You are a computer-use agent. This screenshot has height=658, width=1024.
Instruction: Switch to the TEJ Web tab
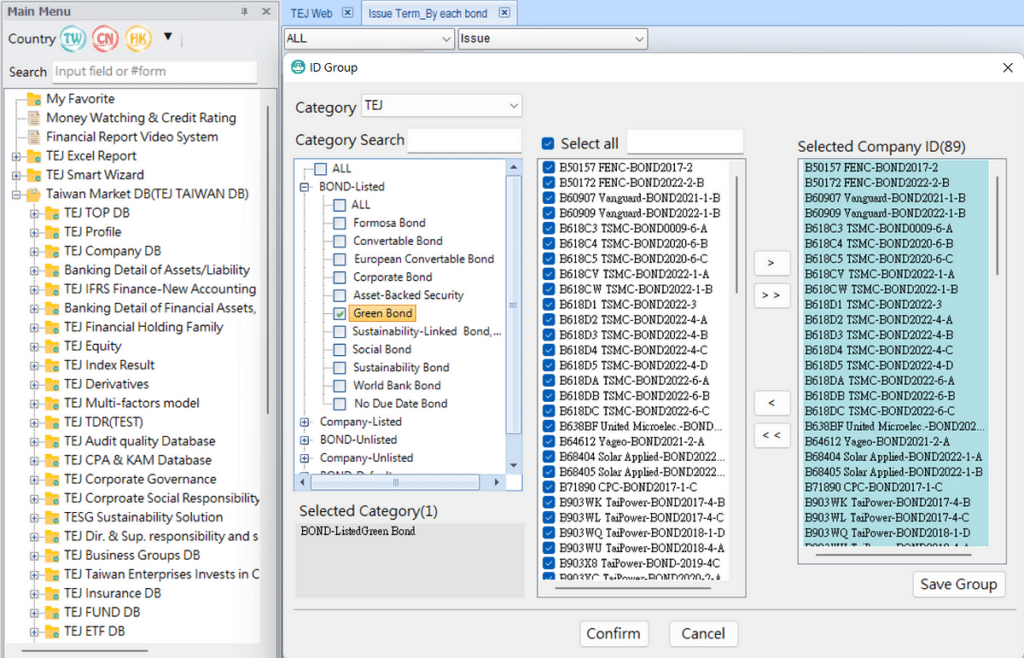[x=311, y=13]
